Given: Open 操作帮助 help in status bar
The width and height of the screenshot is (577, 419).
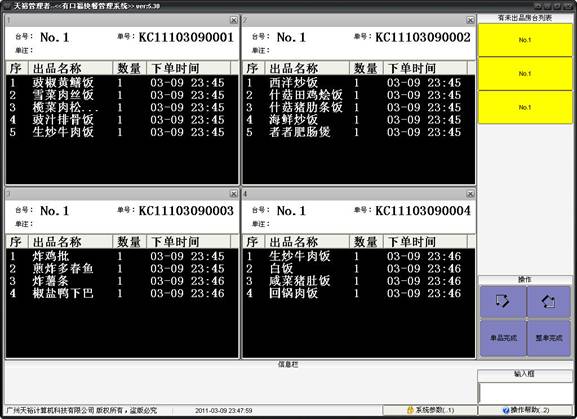Looking at the screenshot, I should 525,410.
